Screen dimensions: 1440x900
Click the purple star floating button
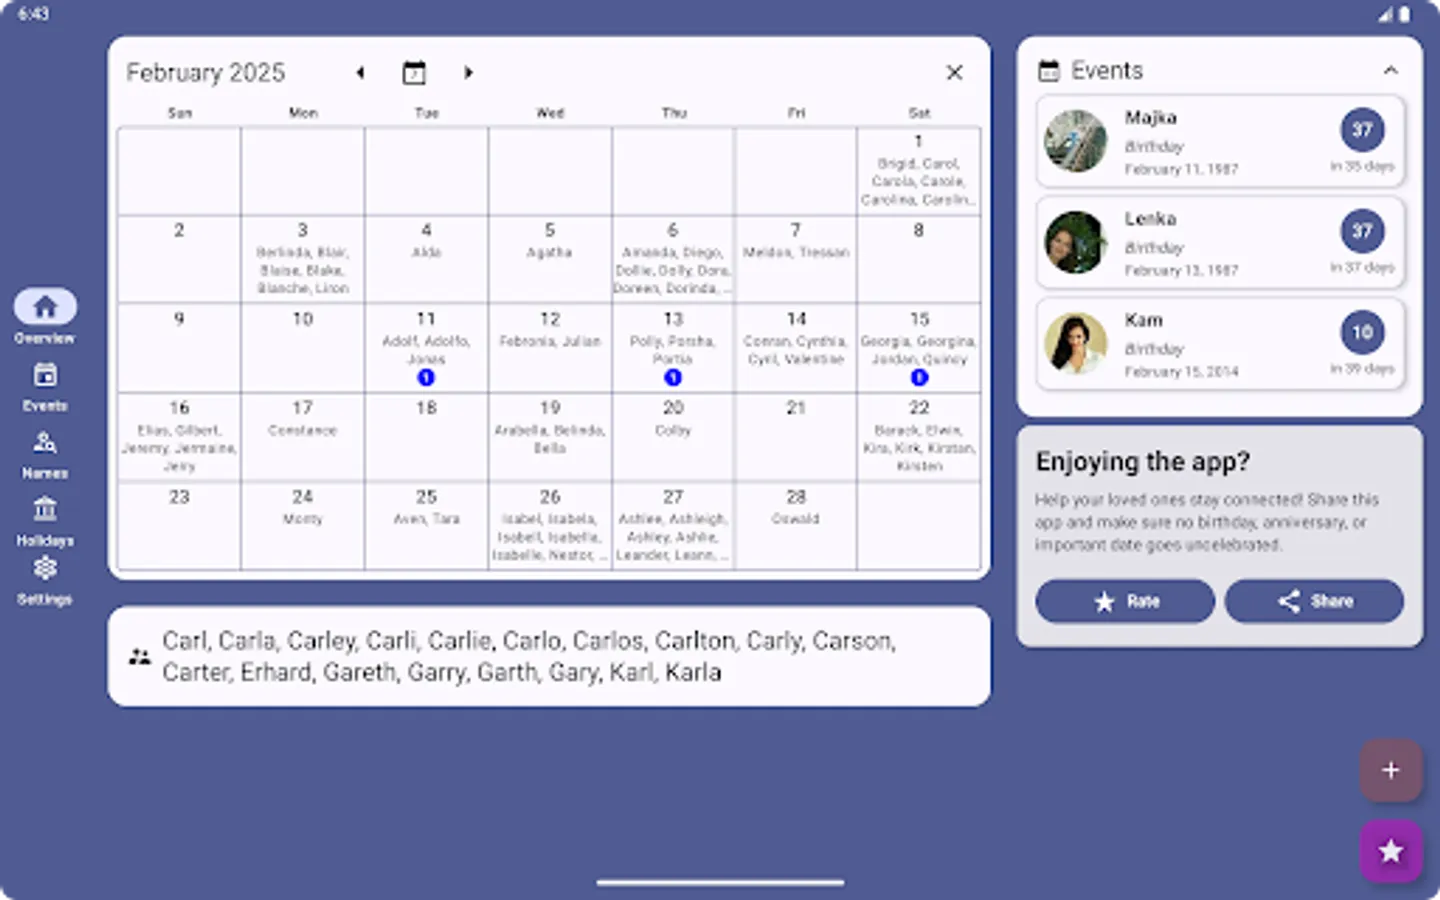1390,851
